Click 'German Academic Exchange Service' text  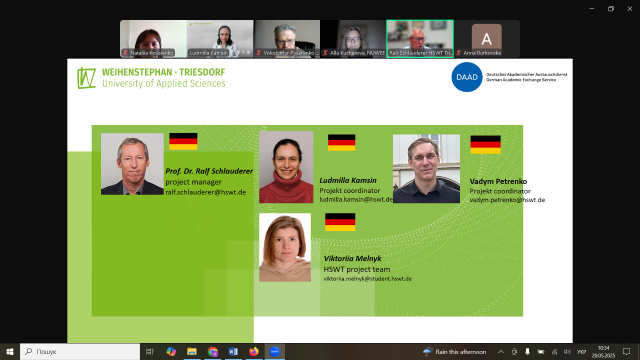pyautogui.click(x=521, y=80)
